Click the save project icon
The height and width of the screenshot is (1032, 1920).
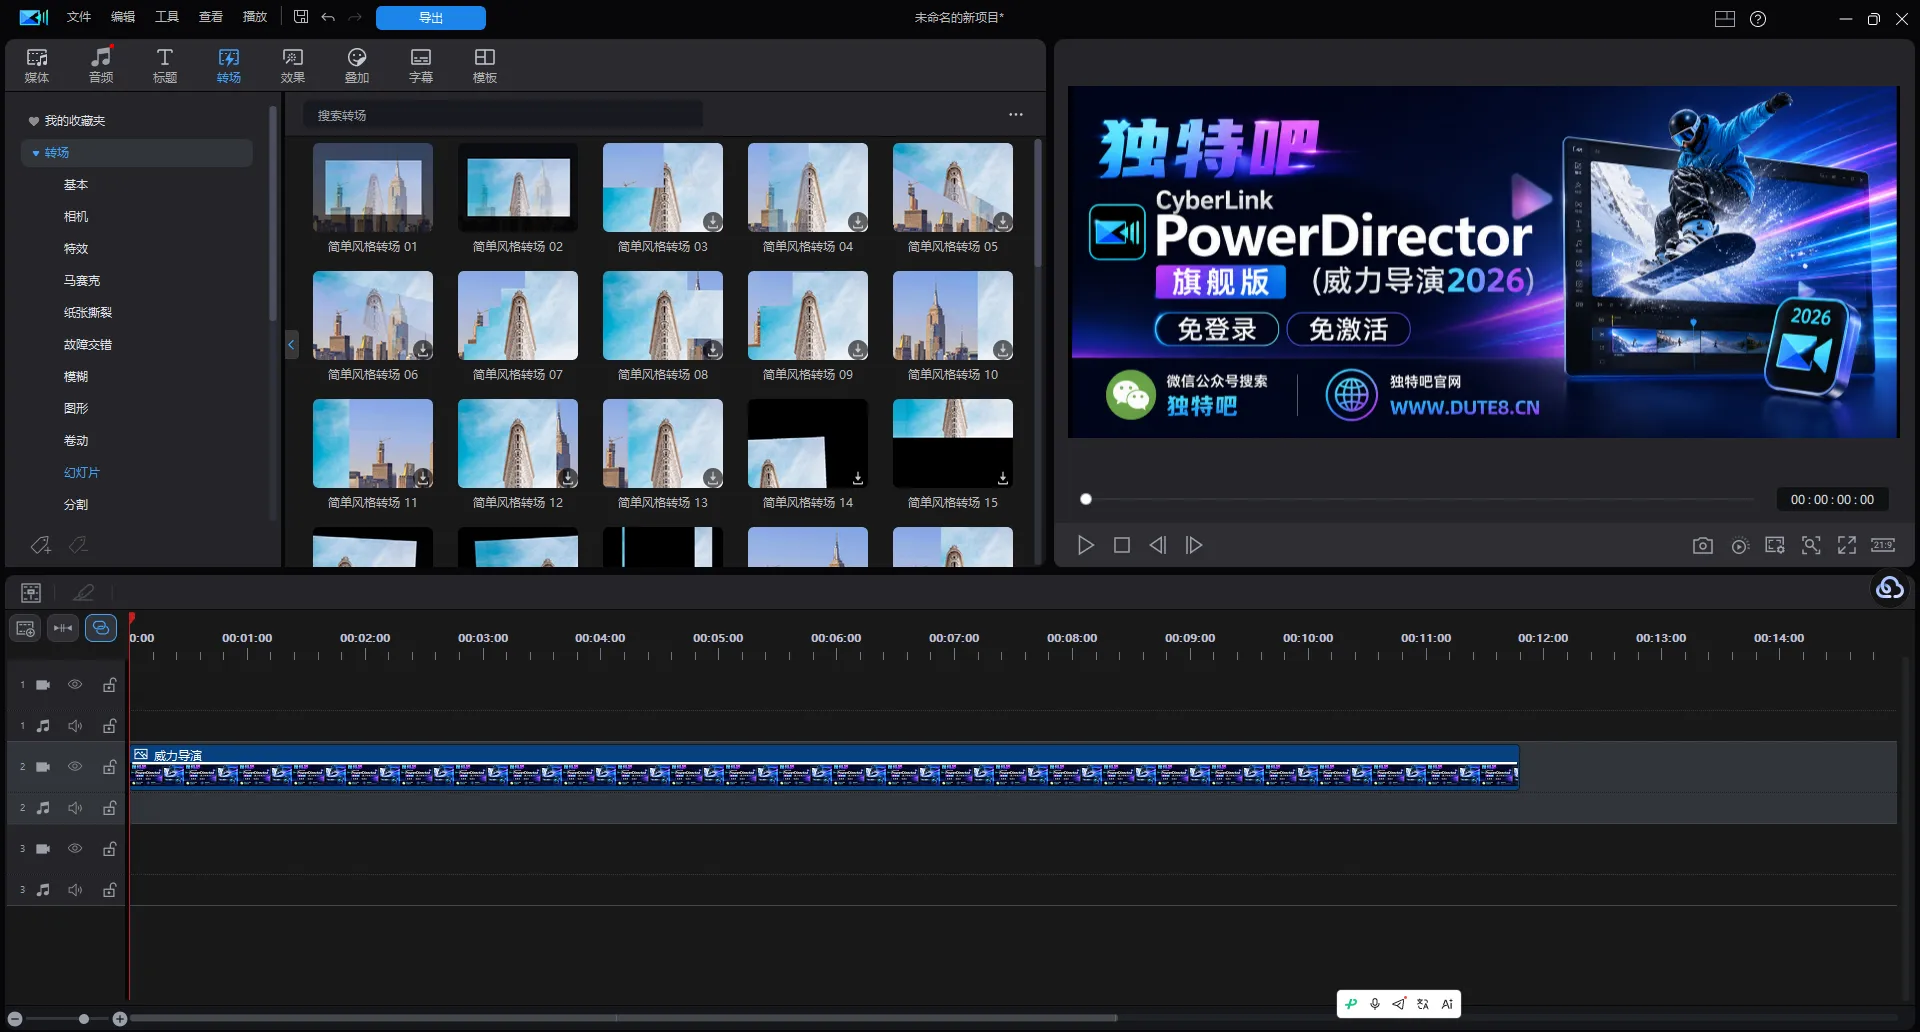tap(301, 17)
